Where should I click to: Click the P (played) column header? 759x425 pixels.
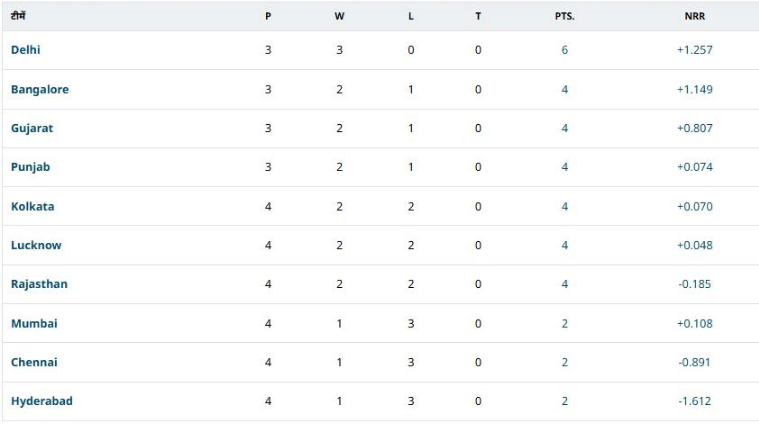(x=268, y=16)
